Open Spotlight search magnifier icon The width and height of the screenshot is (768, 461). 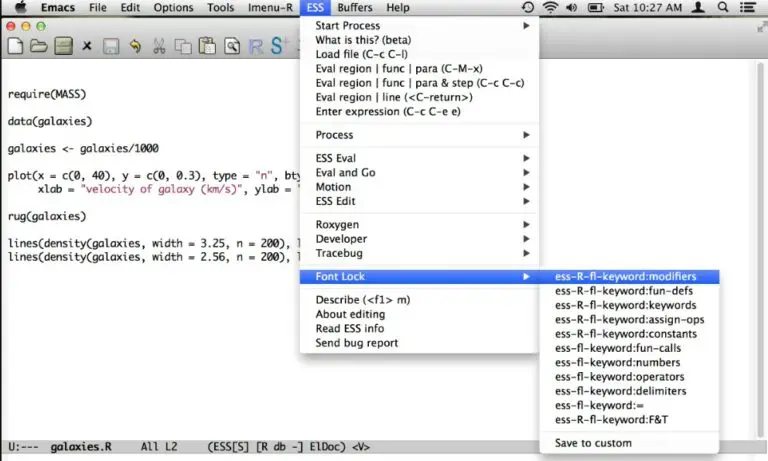pos(723,7)
